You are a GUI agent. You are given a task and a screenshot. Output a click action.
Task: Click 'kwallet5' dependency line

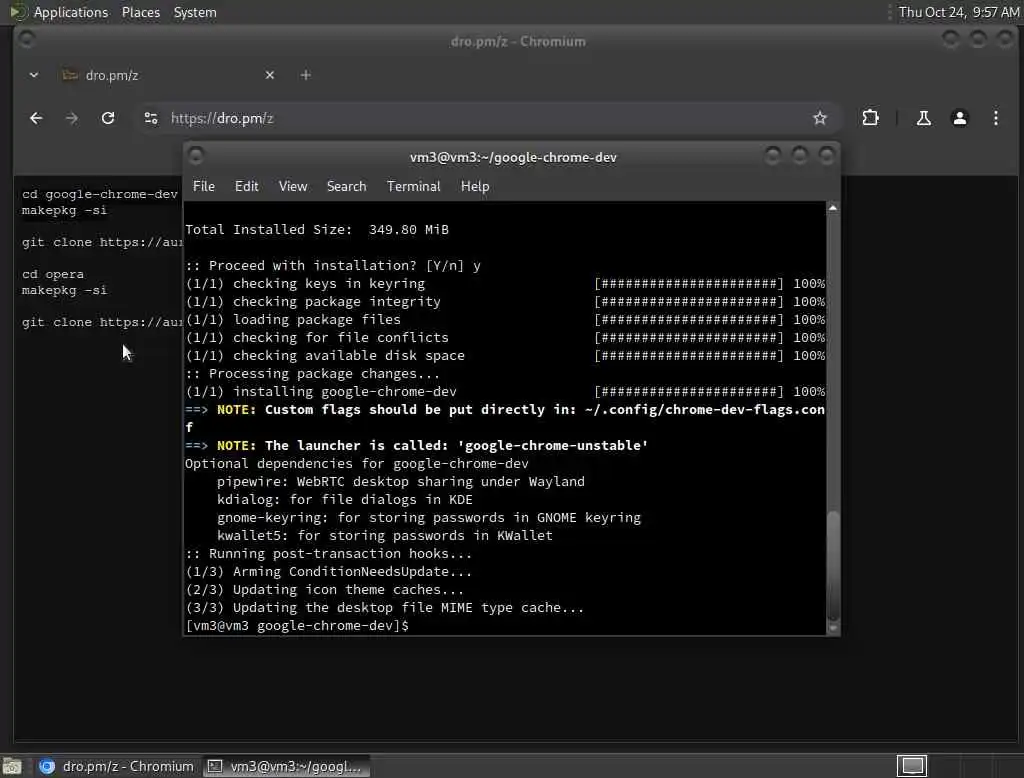point(385,536)
